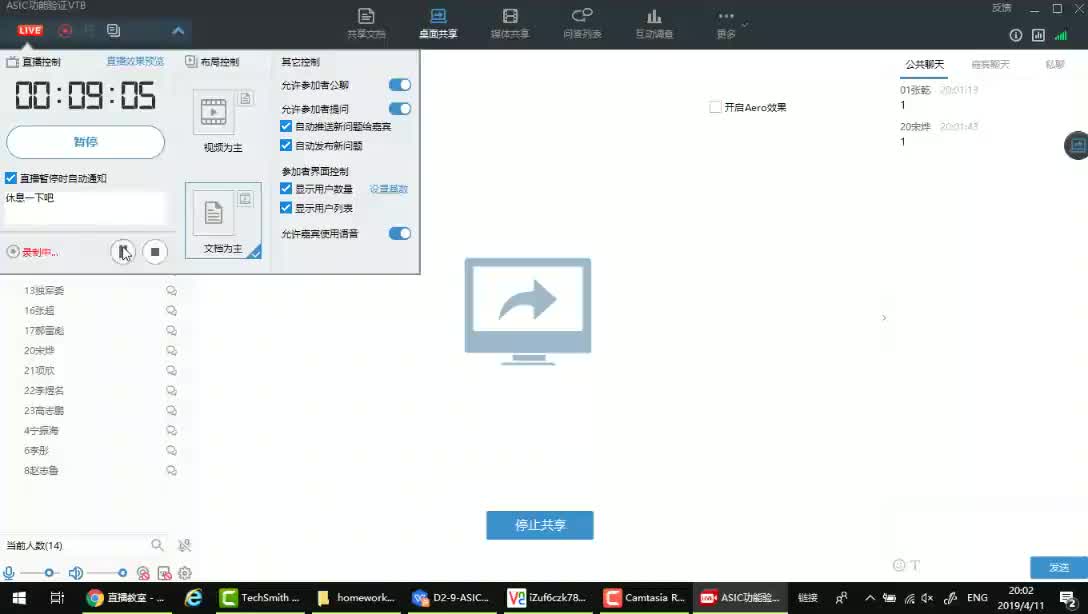Click the 停止共享 stop sharing button
The image size is (1088, 614).
coord(540,525)
